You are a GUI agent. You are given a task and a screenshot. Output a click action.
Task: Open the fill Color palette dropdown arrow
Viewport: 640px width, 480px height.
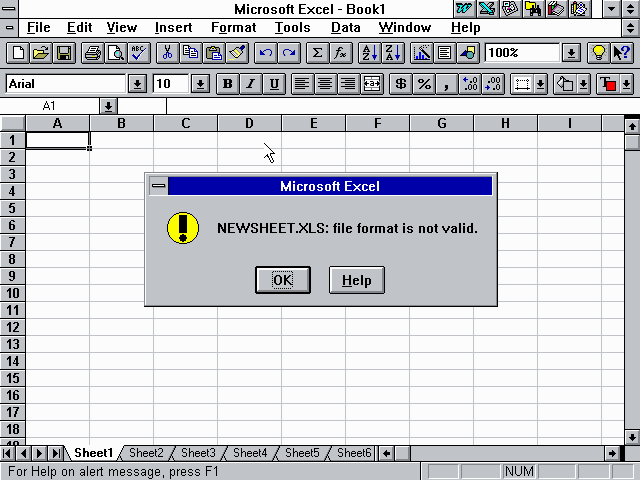pyautogui.click(x=584, y=84)
